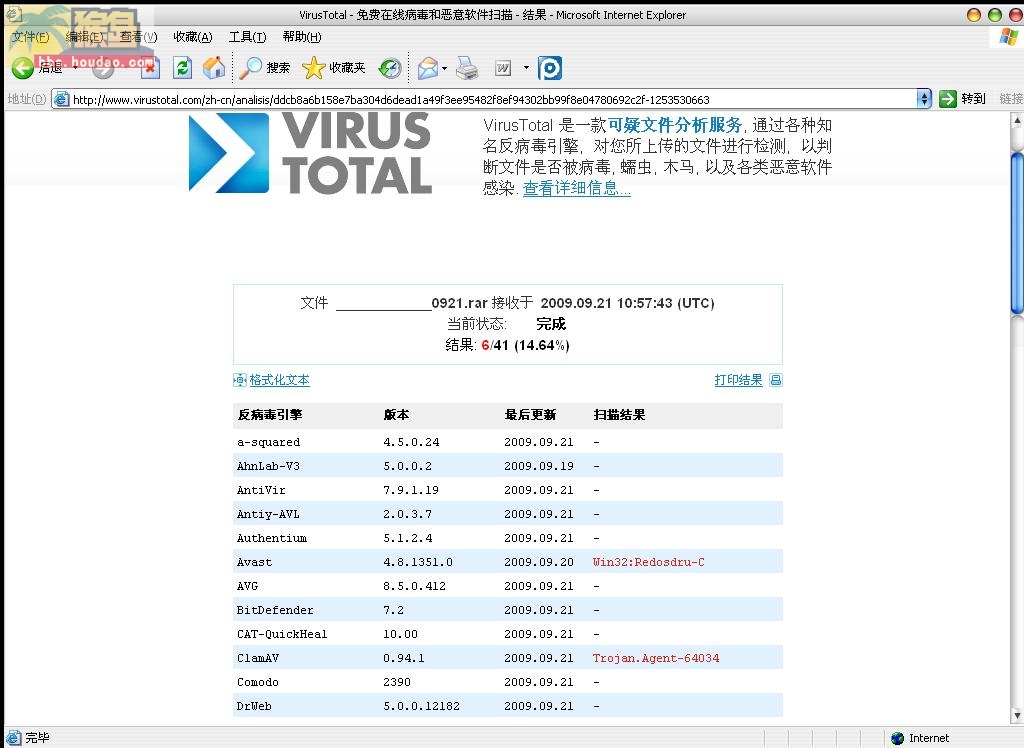Open the 收藏(A) menu
This screenshot has width=1024, height=748.
(x=193, y=37)
